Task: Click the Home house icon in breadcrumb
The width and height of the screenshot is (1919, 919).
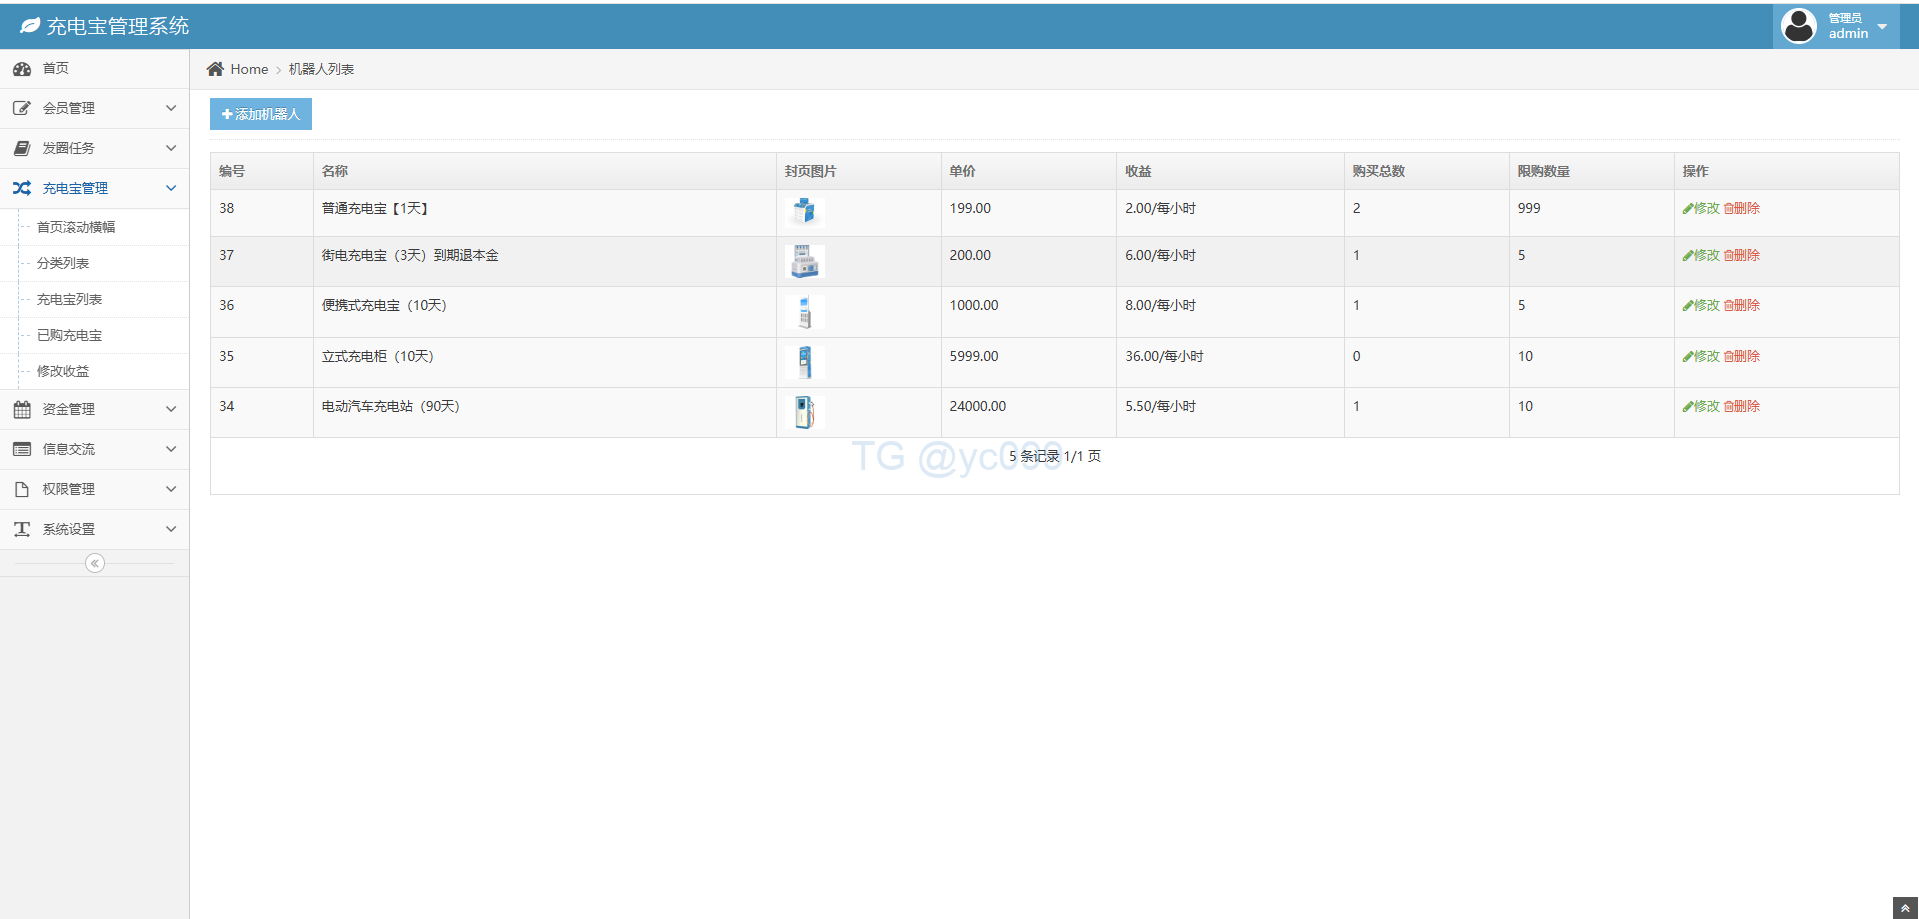Action: 215,69
